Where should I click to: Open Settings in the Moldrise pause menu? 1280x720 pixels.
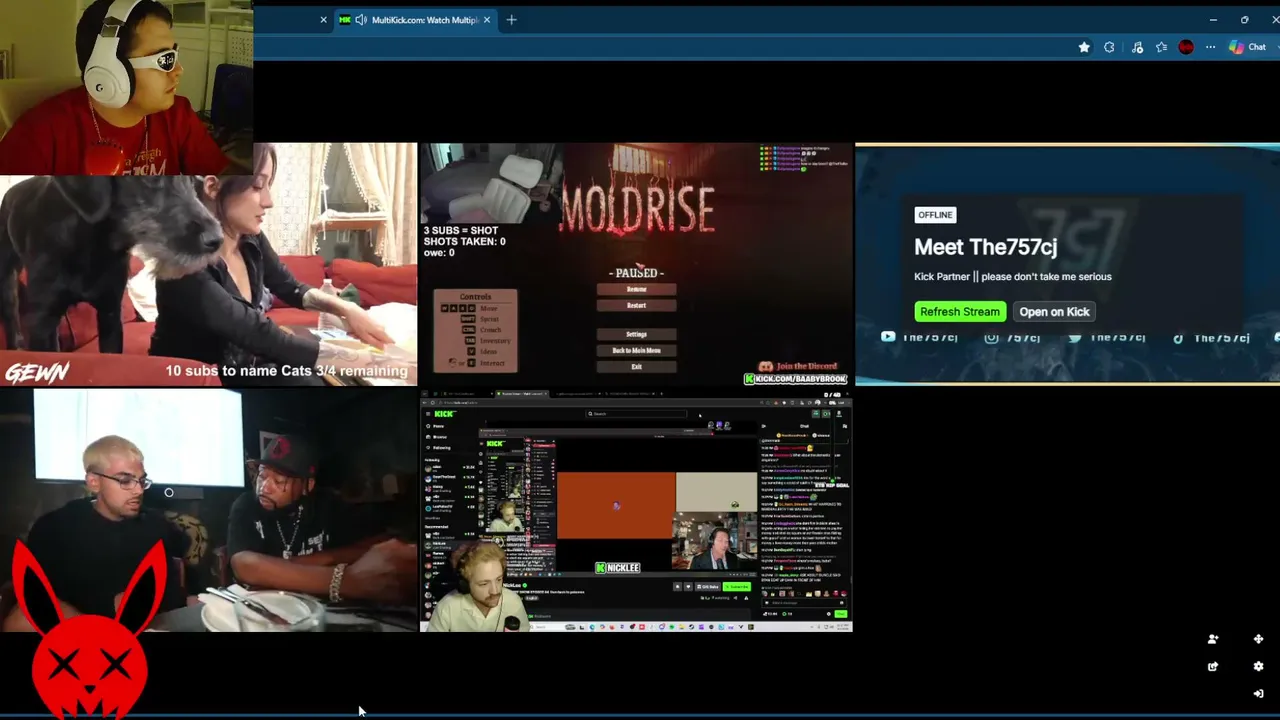pos(636,334)
